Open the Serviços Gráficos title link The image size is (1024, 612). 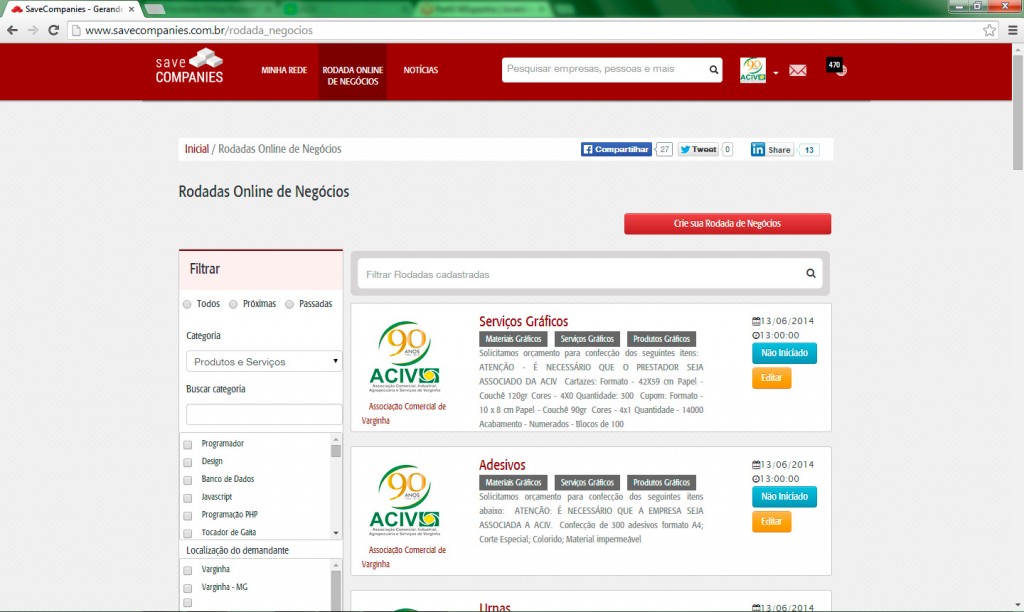524,321
